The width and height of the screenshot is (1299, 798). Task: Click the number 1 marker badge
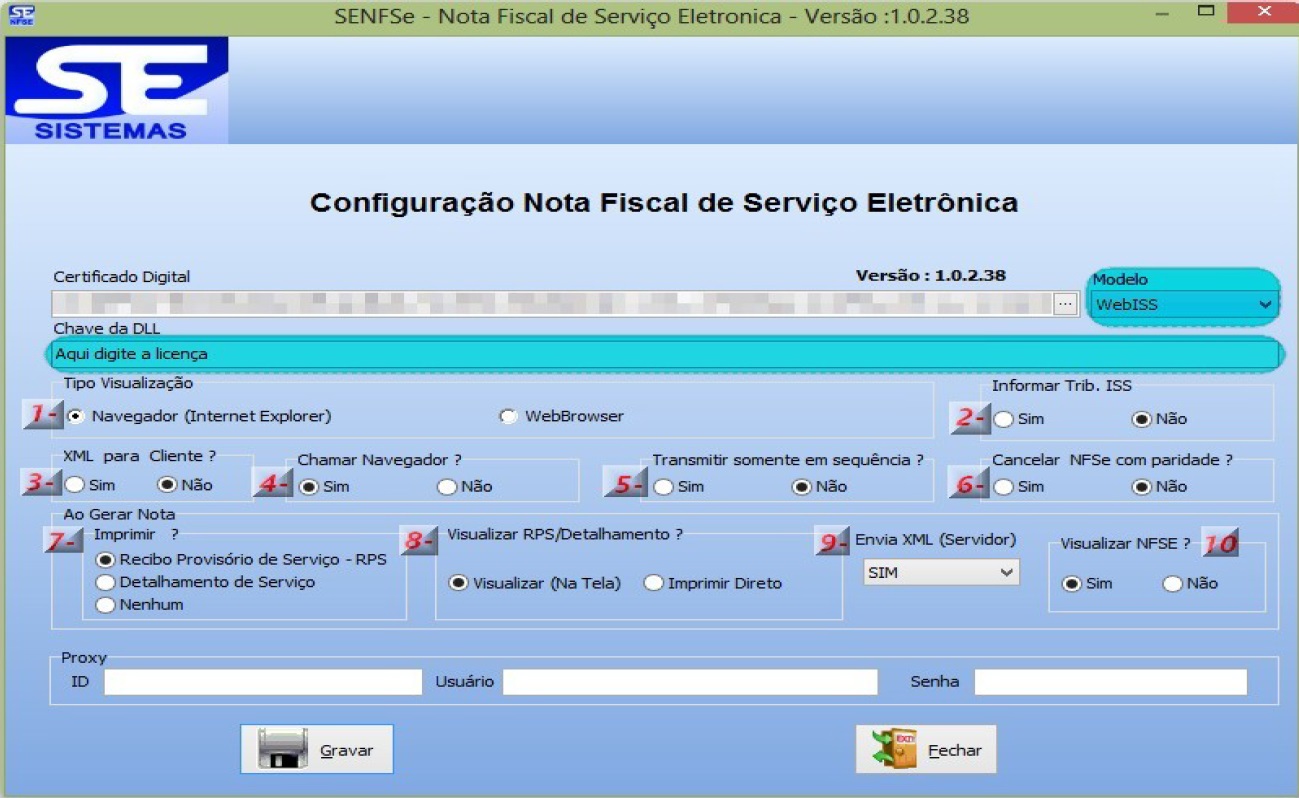pos(42,414)
